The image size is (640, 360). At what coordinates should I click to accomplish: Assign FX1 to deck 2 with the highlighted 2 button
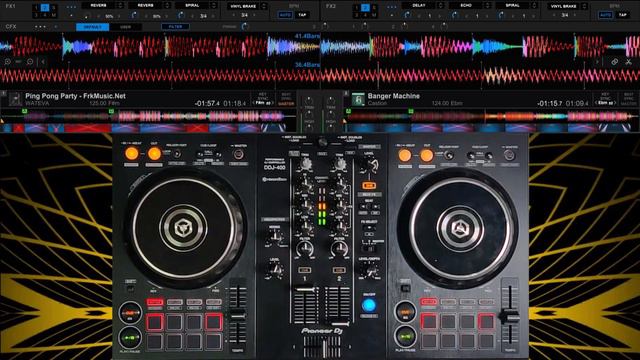45,7
